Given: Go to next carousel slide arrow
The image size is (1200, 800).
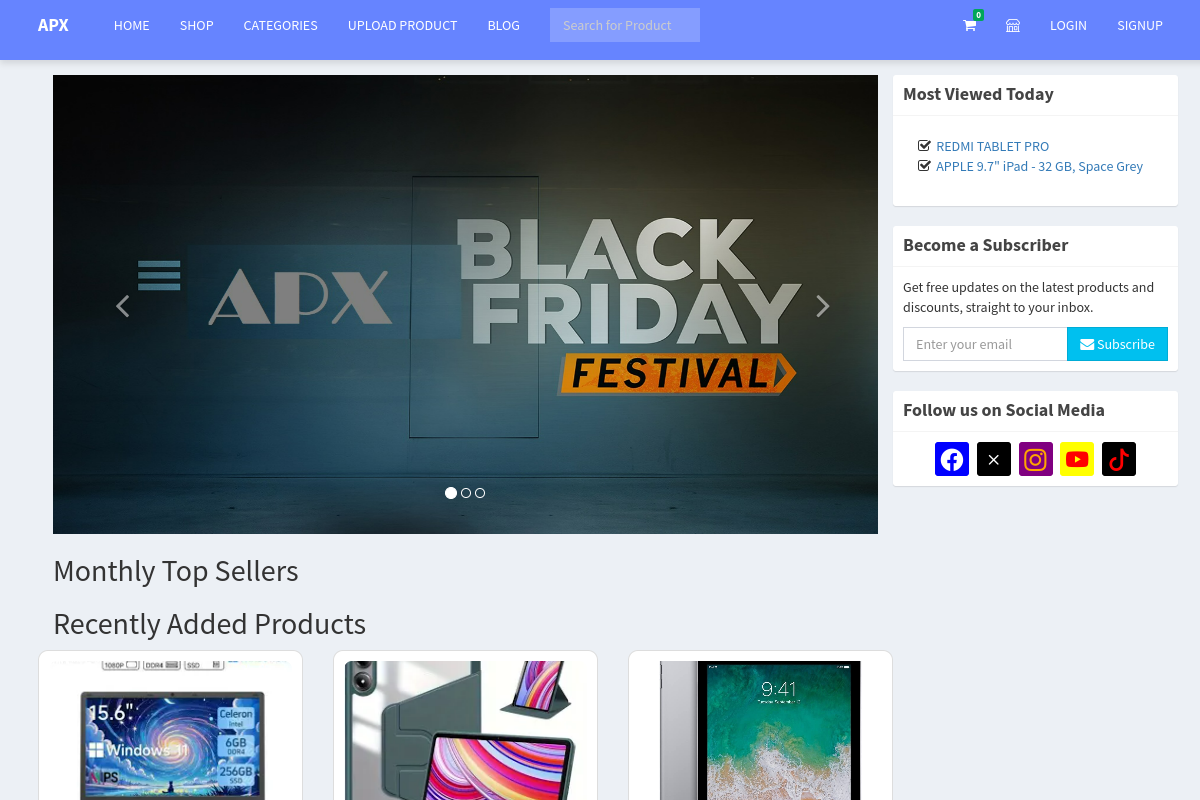Looking at the screenshot, I should click(x=822, y=306).
